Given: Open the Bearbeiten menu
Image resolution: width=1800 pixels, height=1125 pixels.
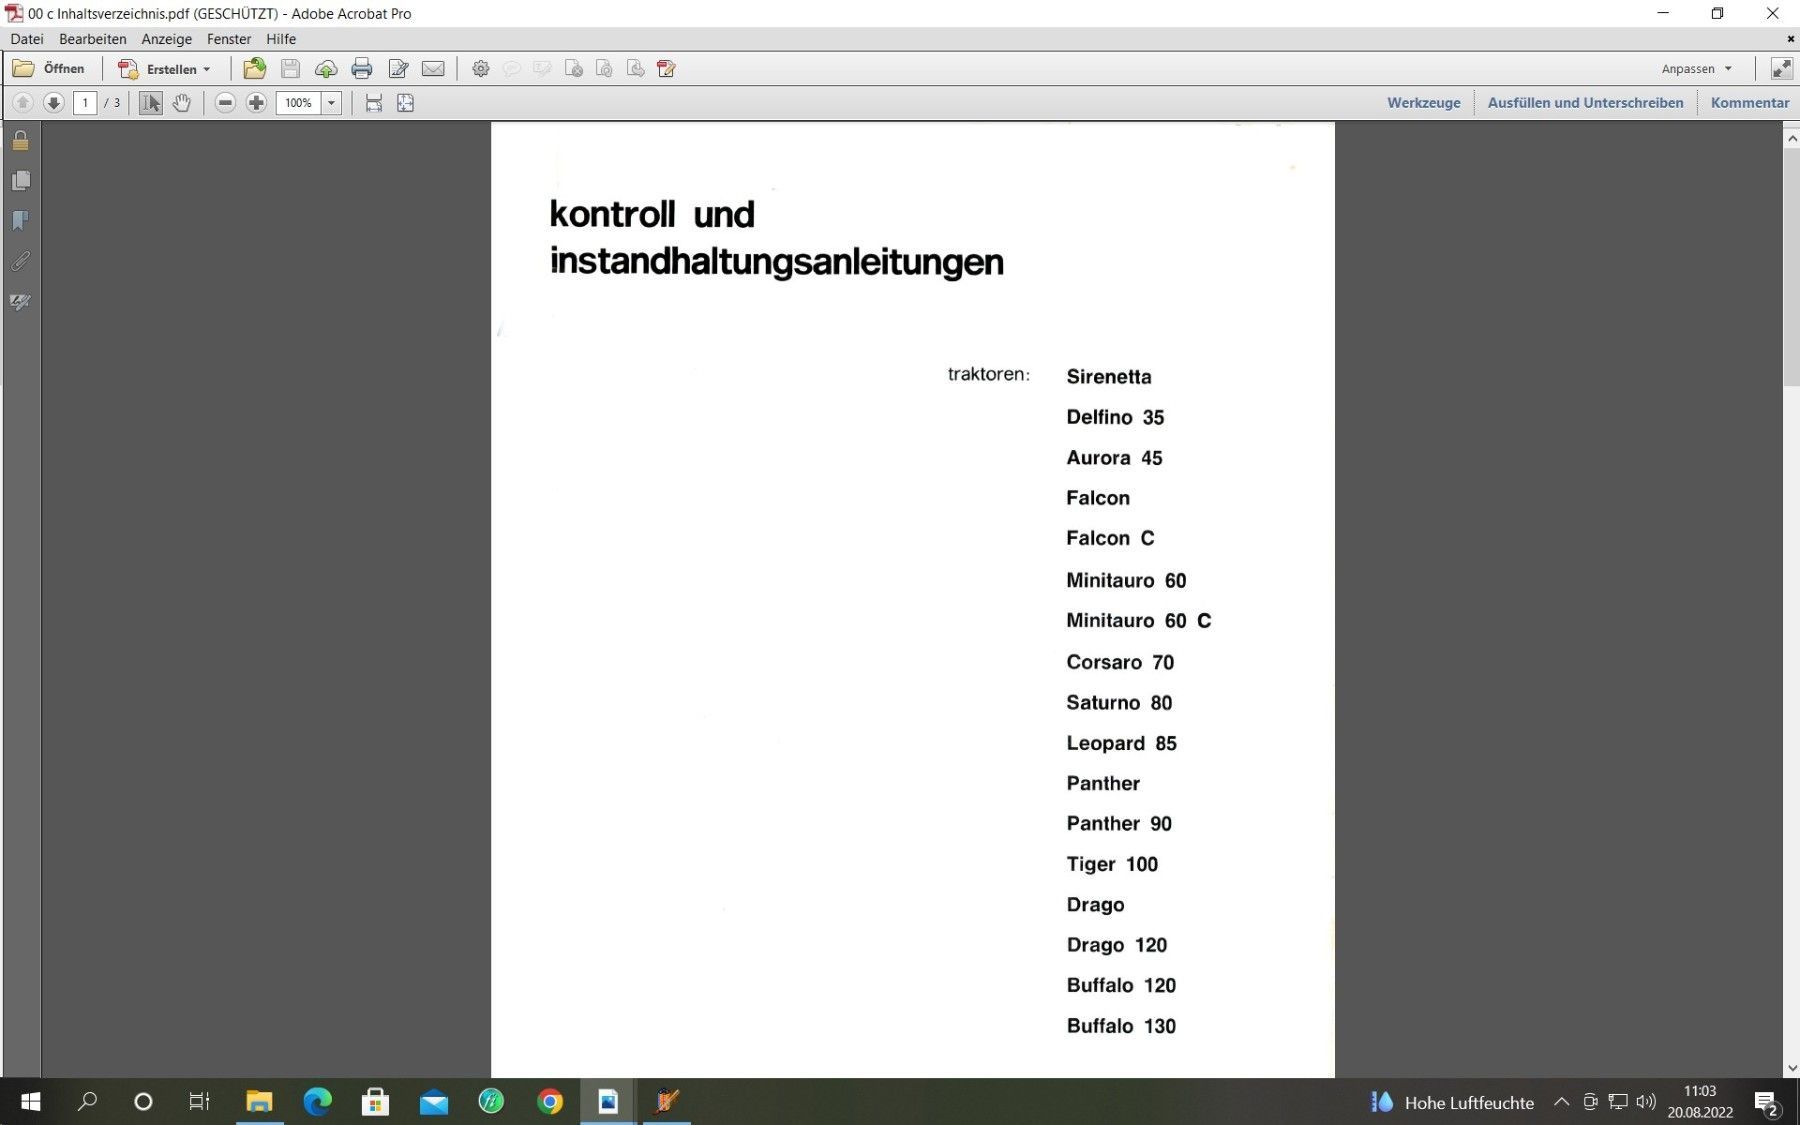Looking at the screenshot, I should [x=92, y=39].
